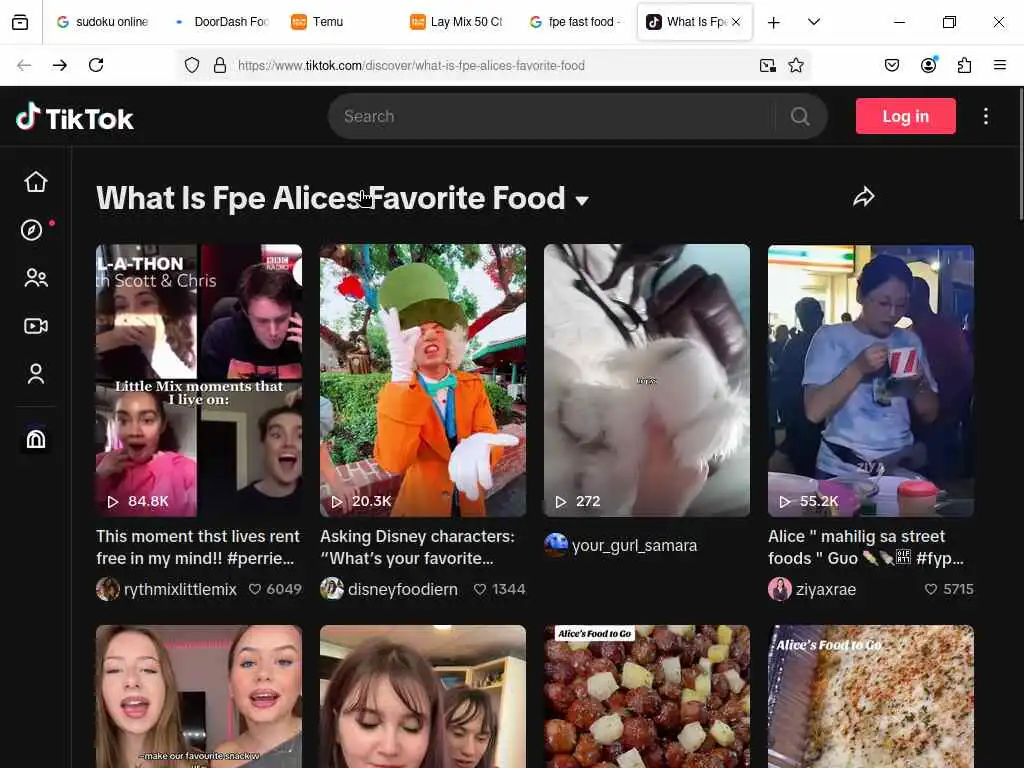Open the Following people icon
This screenshot has width=1024, height=768.
(36, 278)
